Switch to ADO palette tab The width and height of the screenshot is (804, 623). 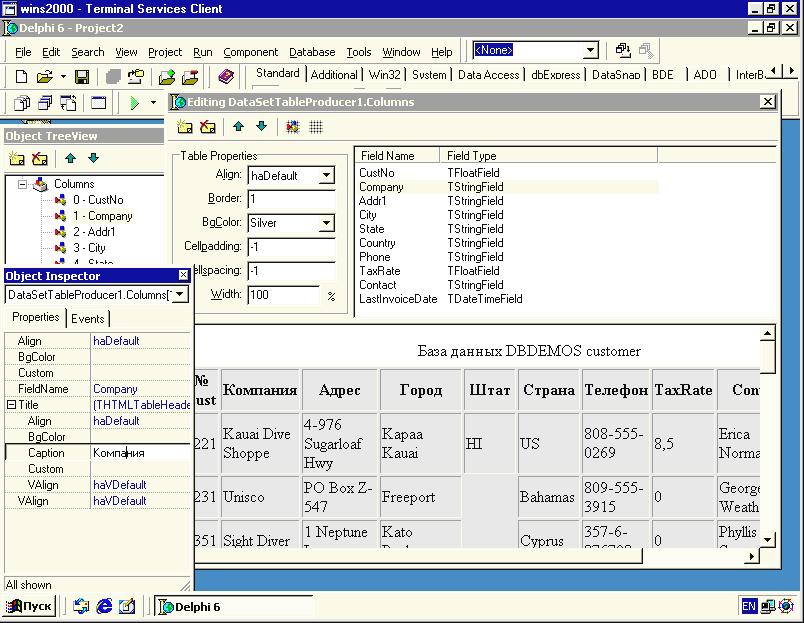click(x=705, y=75)
